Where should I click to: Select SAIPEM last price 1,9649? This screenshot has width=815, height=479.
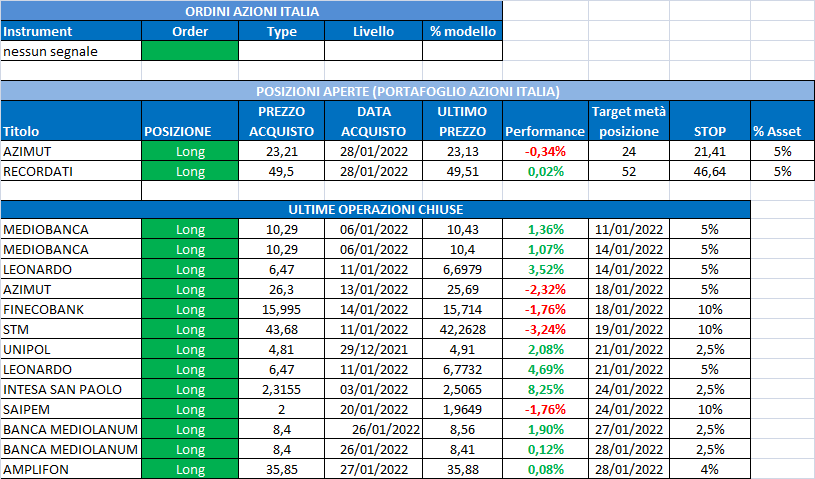click(462, 409)
